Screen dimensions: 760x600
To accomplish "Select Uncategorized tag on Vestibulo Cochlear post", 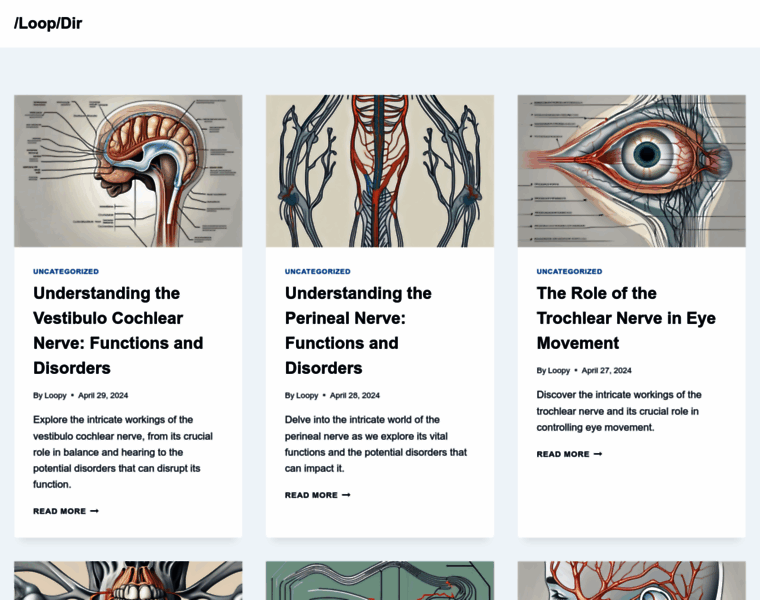I will point(66,271).
